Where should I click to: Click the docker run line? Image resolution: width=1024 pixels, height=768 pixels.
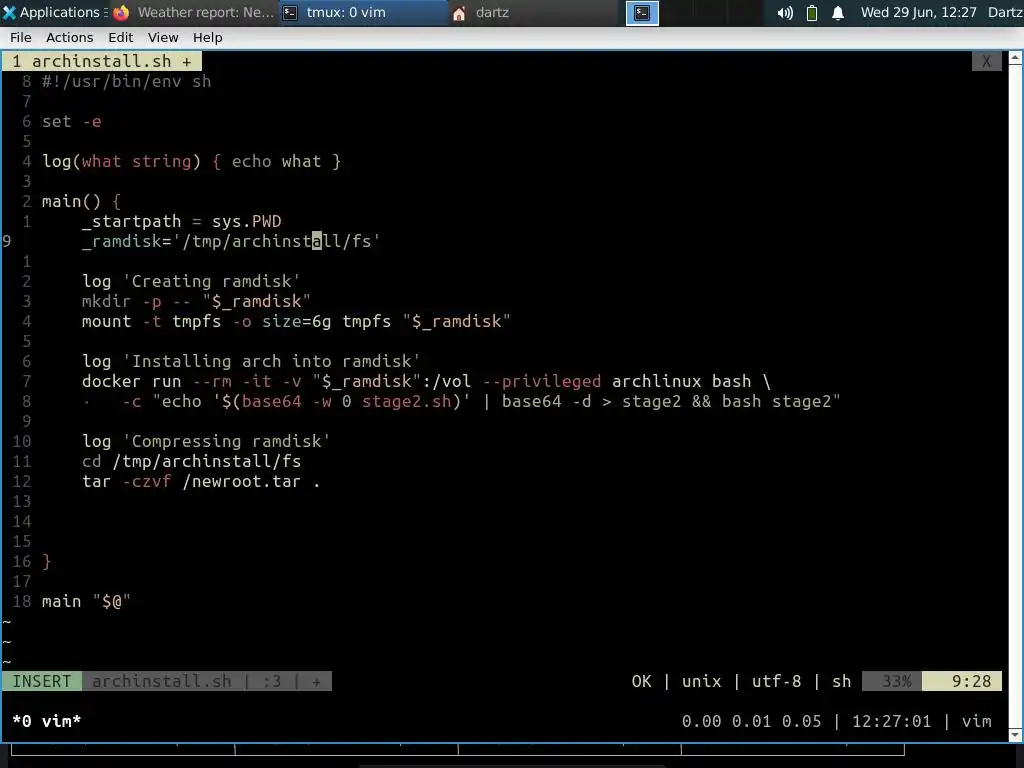tap(426, 381)
